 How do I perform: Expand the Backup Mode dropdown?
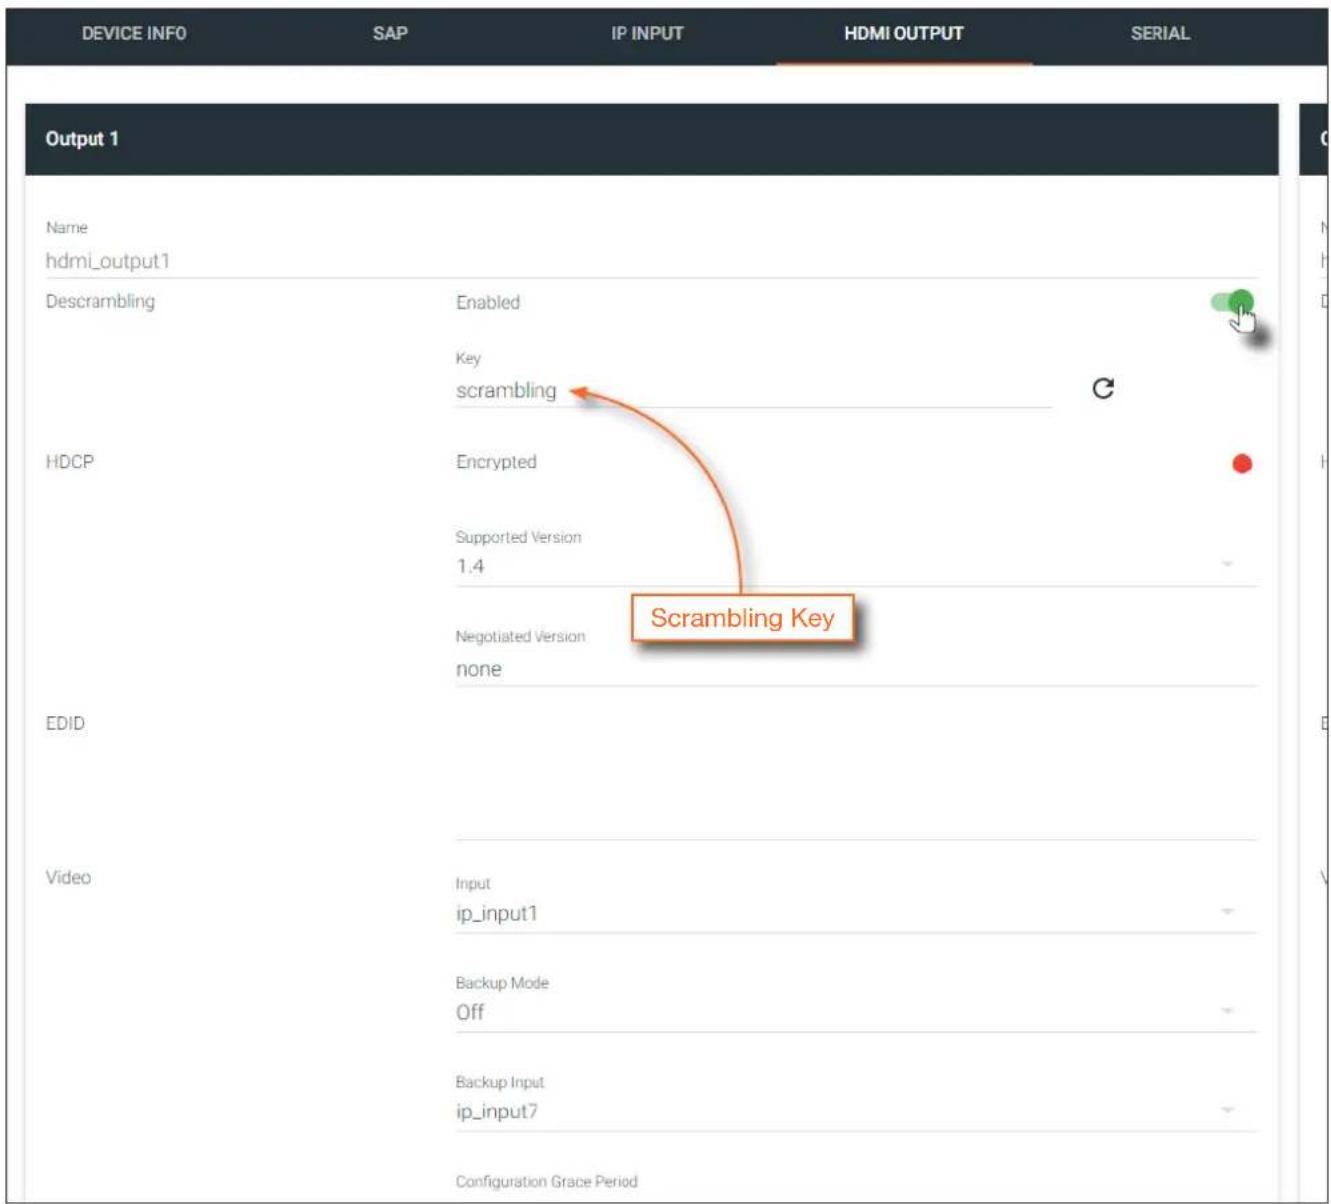coord(856,1012)
